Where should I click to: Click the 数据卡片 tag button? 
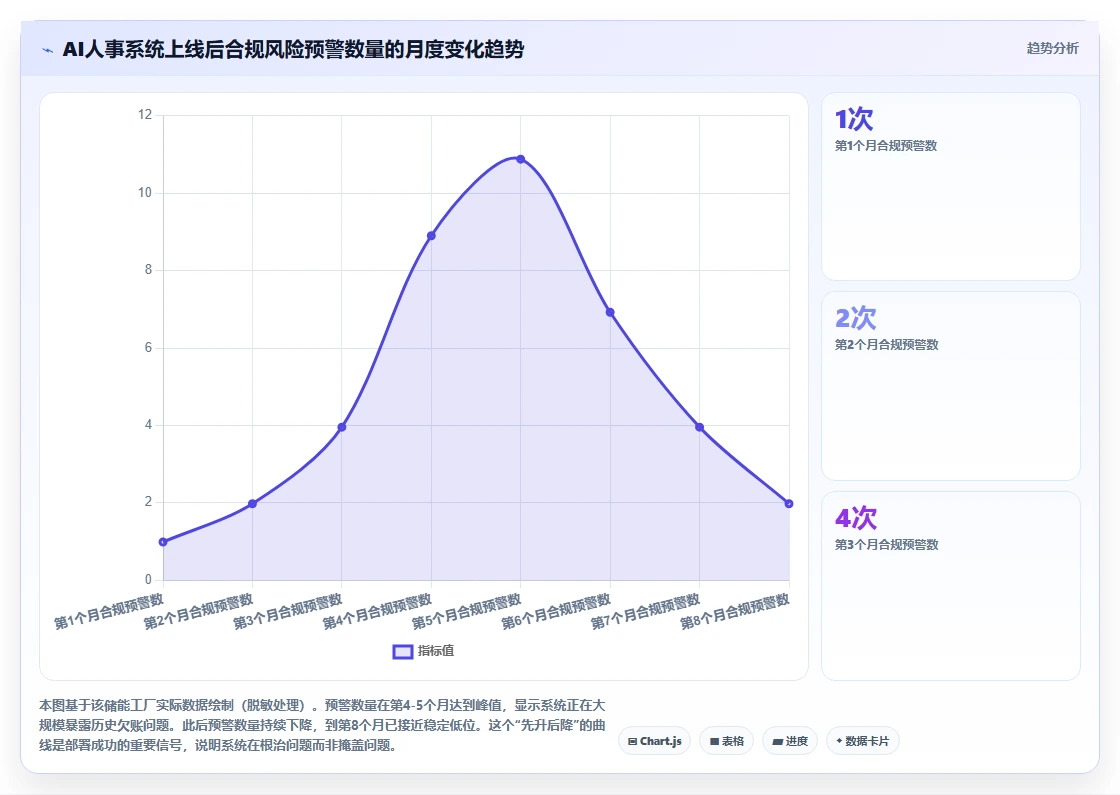coord(862,741)
